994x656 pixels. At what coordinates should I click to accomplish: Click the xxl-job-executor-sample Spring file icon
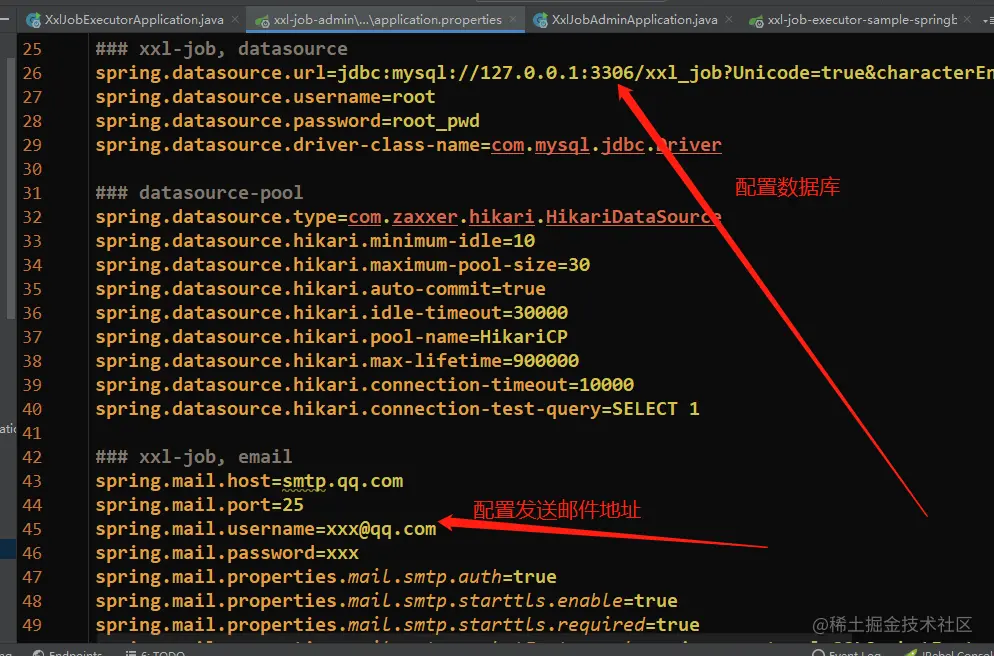point(756,21)
